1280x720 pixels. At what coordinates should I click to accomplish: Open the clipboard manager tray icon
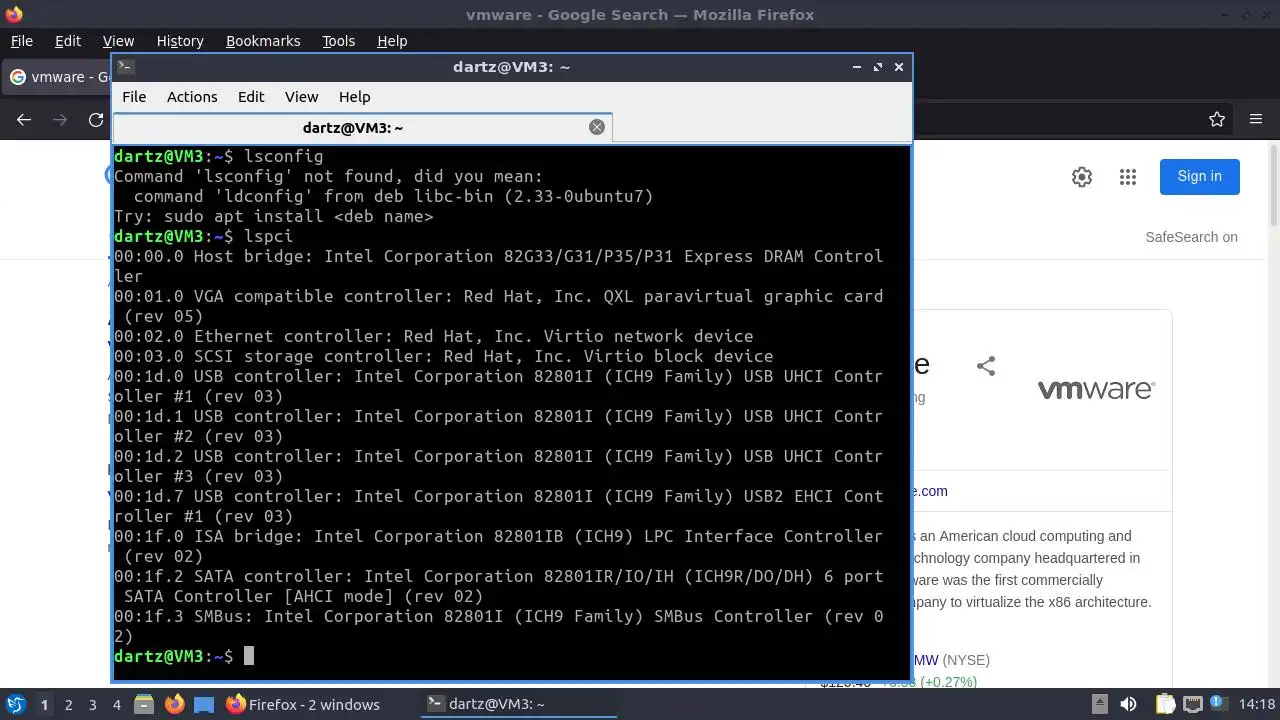click(1164, 704)
